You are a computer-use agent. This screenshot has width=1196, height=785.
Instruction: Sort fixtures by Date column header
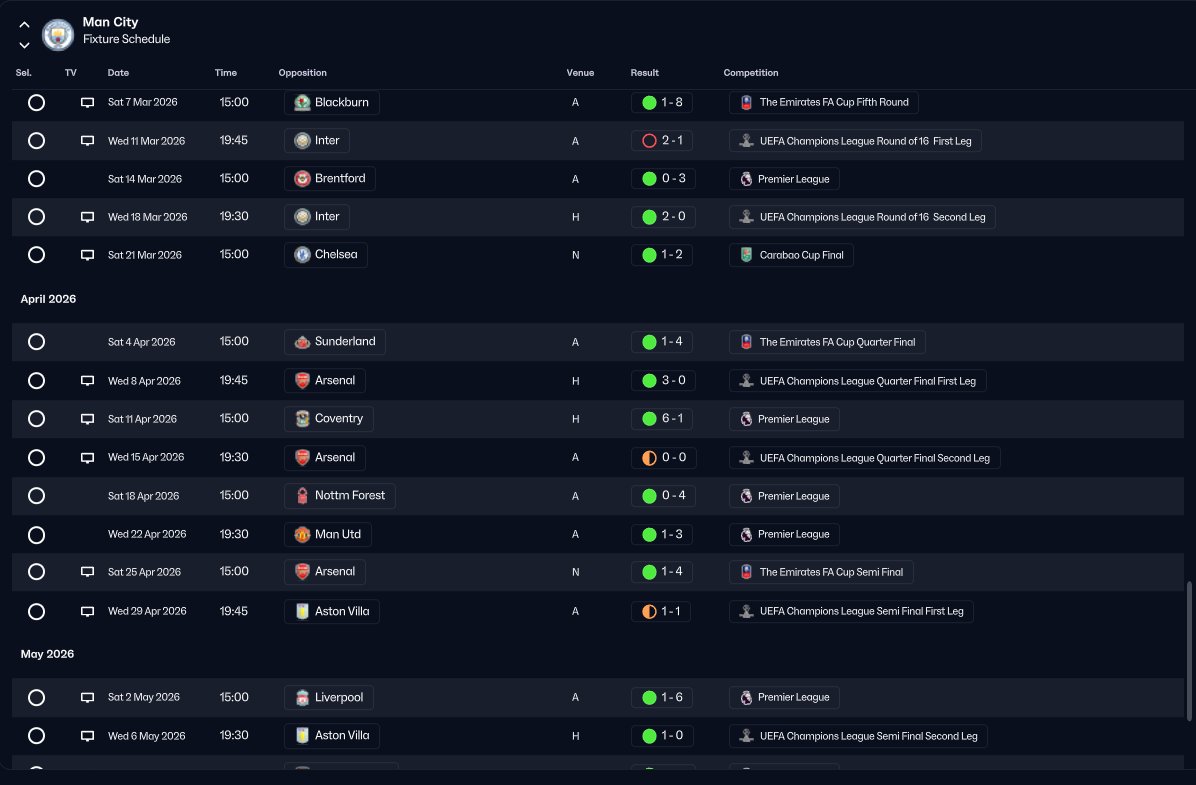pyautogui.click(x=118, y=72)
